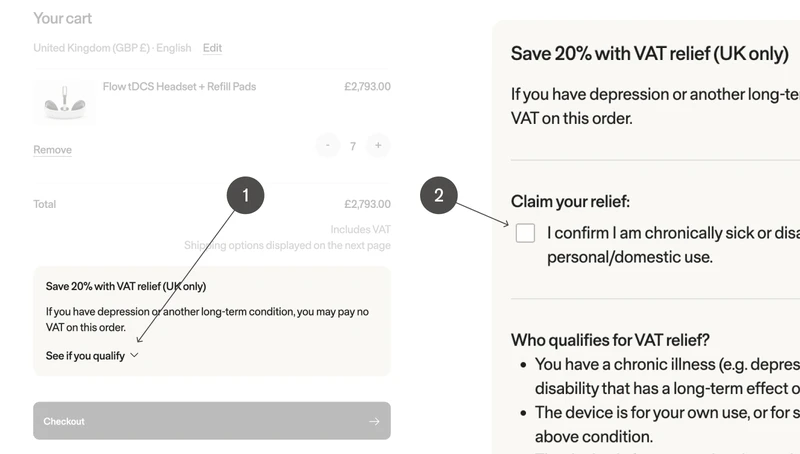
Task: Click the quantity value 7 field
Action: [353, 146]
